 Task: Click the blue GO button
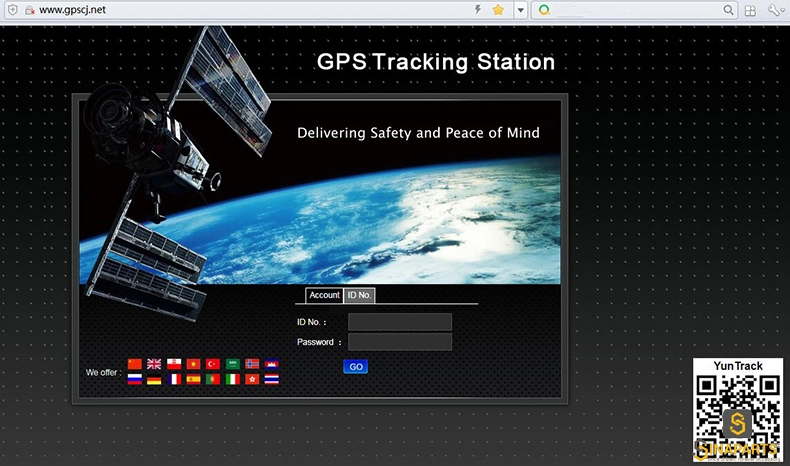356,367
